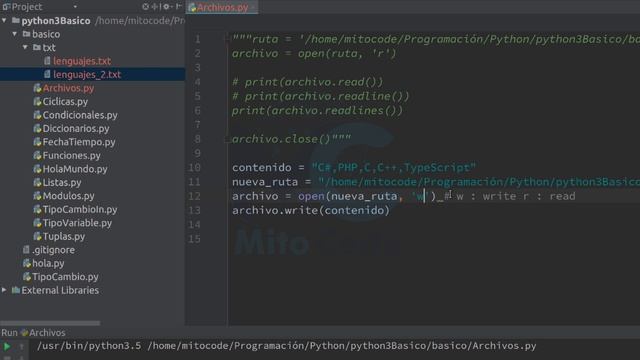Open TipoVariable.py file
The height and width of the screenshot is (360, 640).
coord(77,222)
